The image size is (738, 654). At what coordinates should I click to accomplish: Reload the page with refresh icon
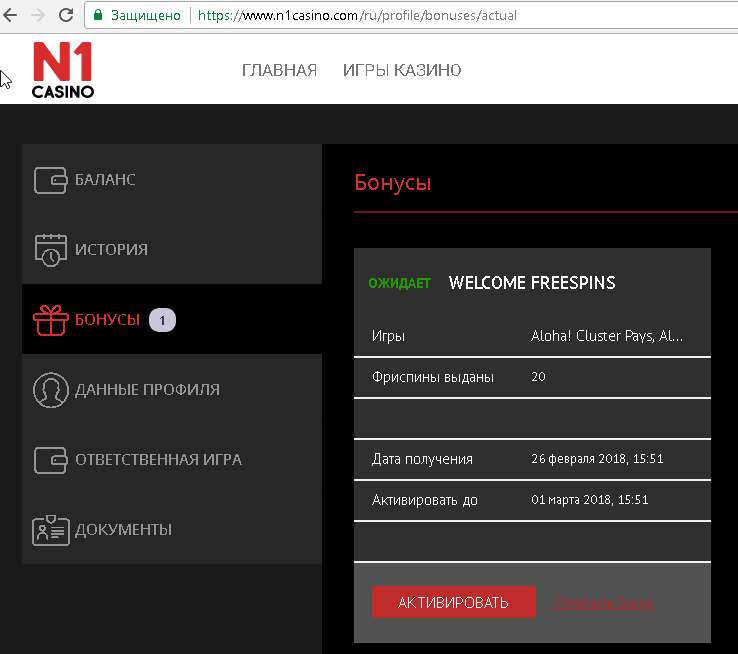point(66,15)
